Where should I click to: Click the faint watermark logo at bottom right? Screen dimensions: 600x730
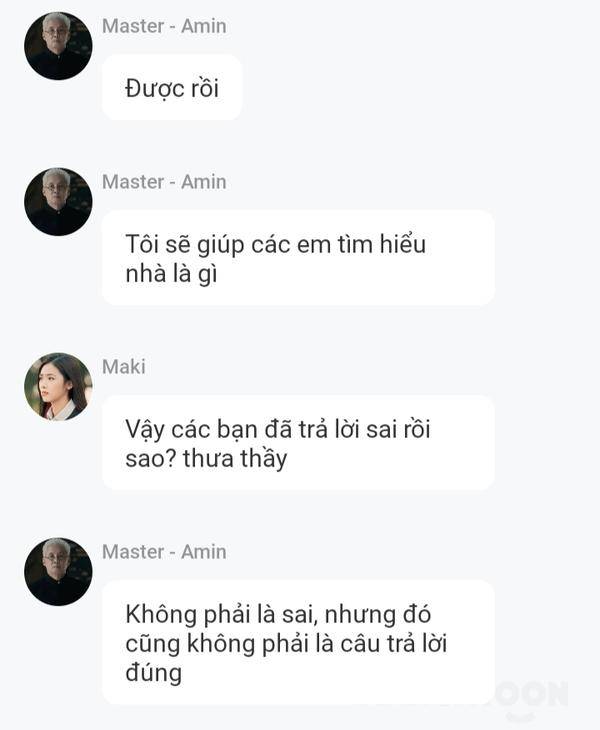click(x=531, y=698)
